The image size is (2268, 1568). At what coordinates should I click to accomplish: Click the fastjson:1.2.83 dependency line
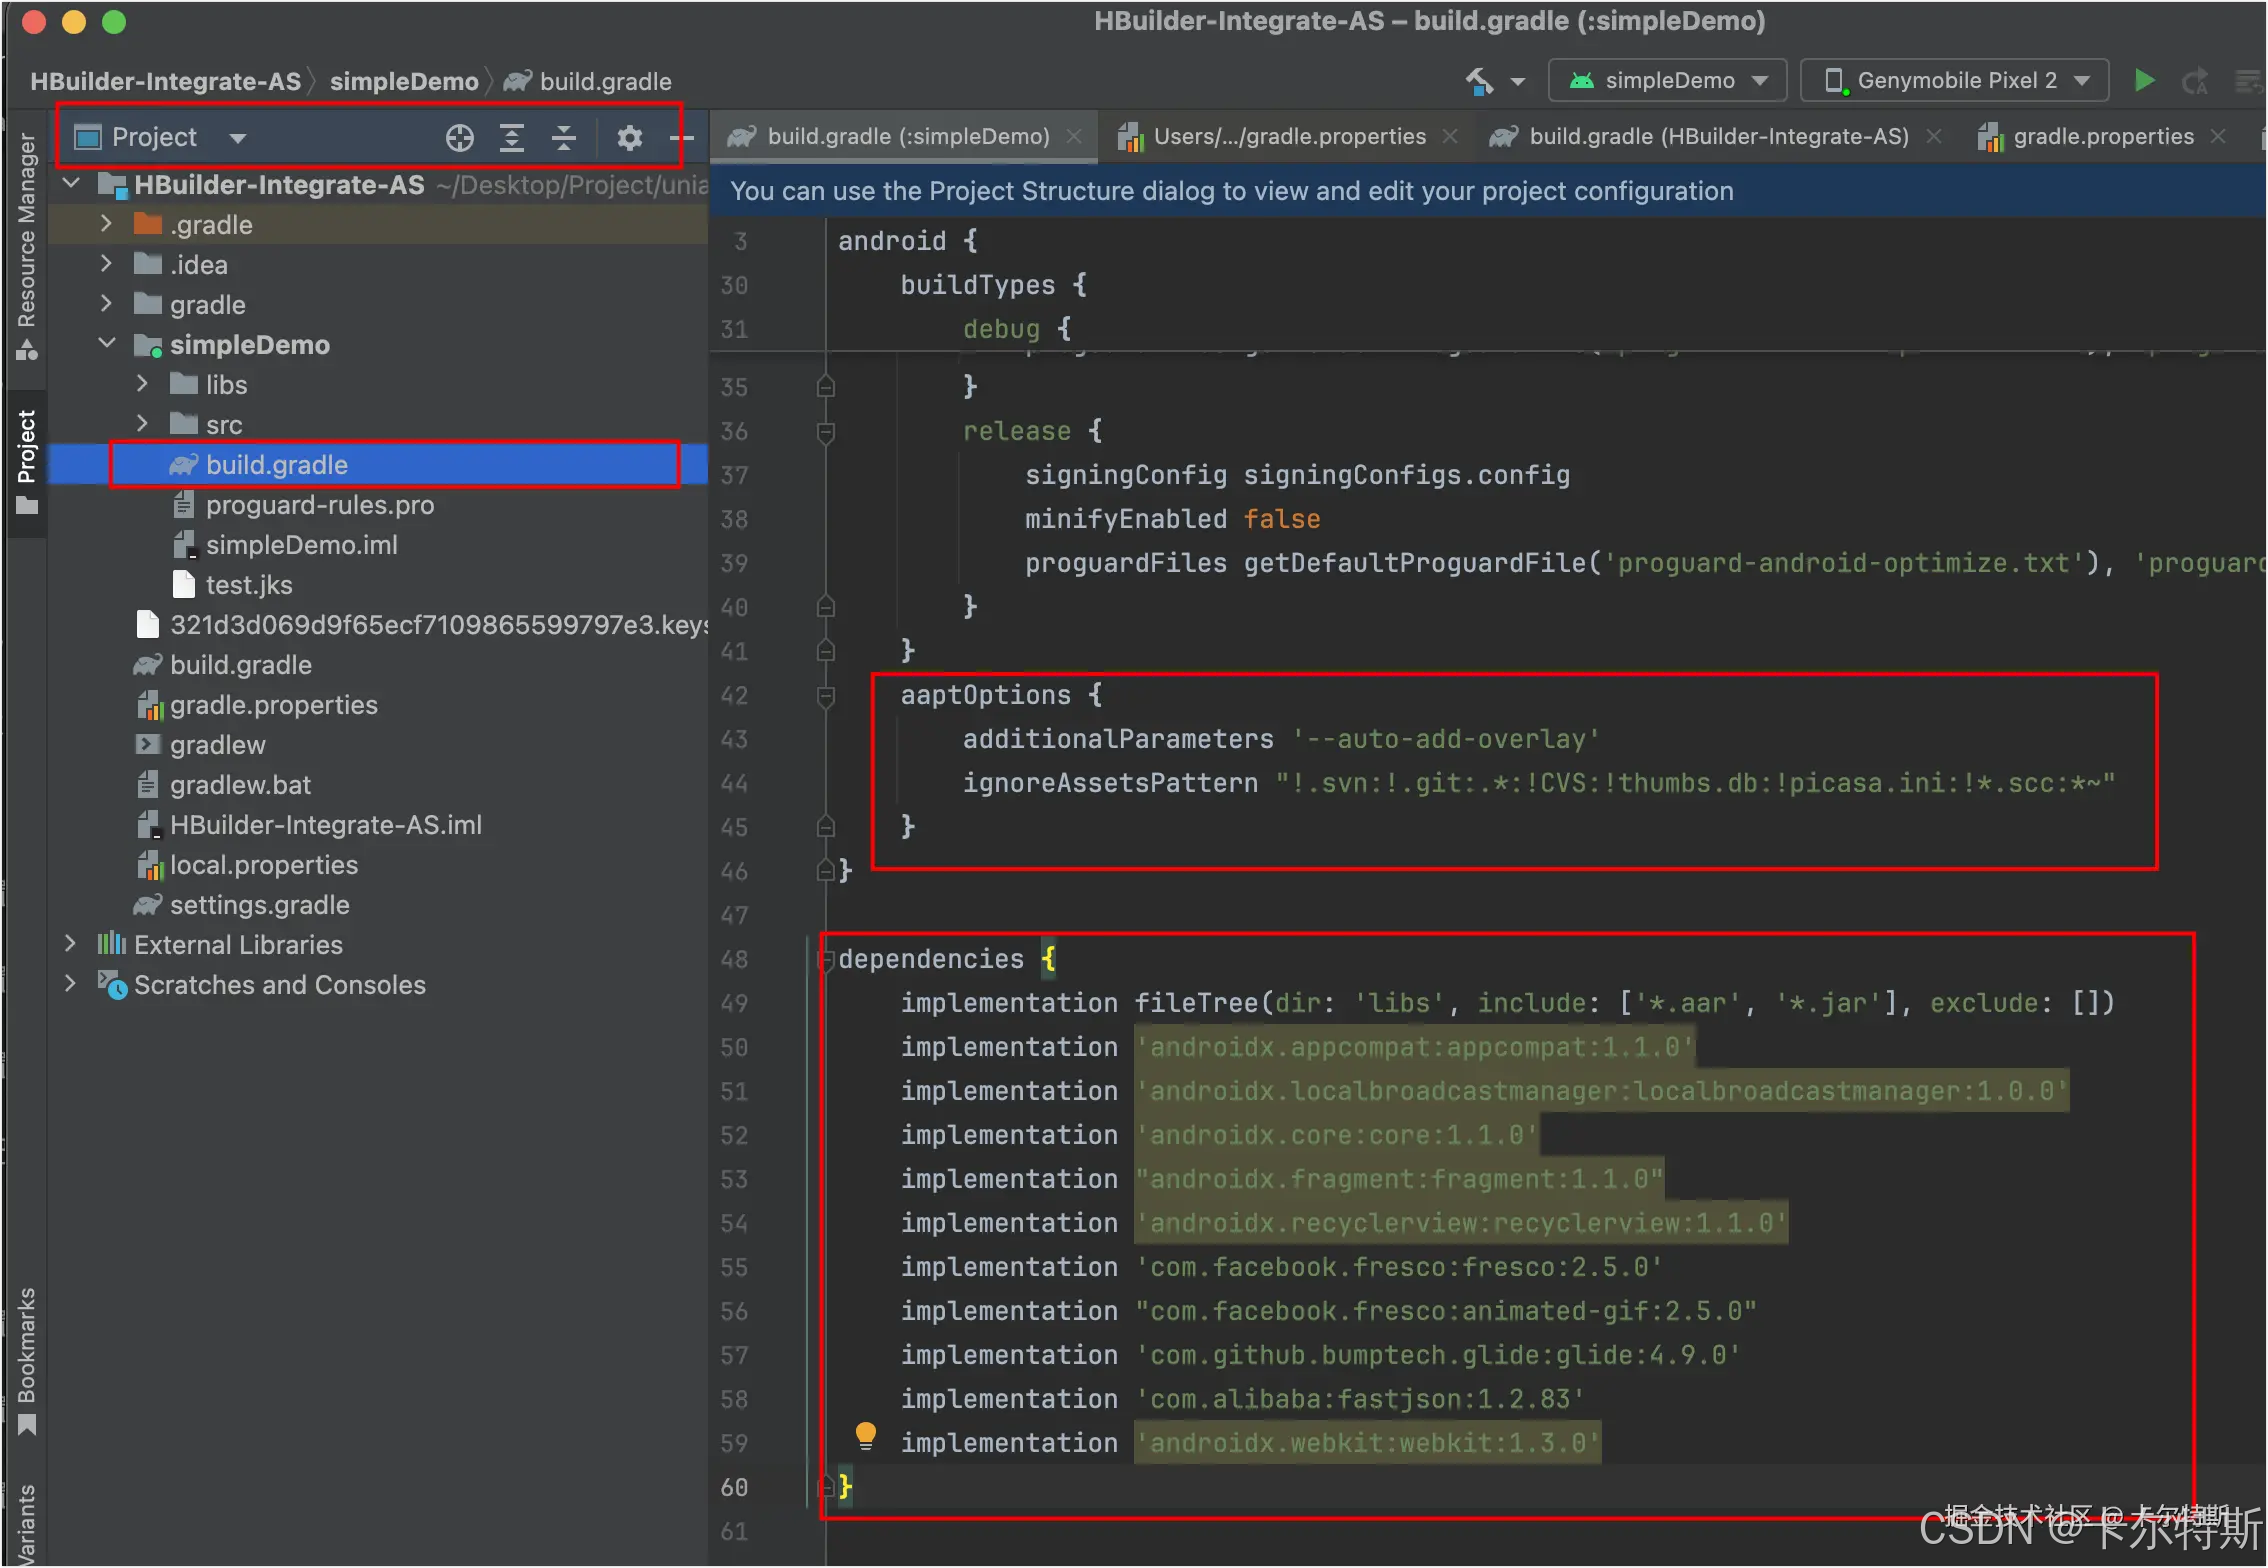coord(1243,1399)
